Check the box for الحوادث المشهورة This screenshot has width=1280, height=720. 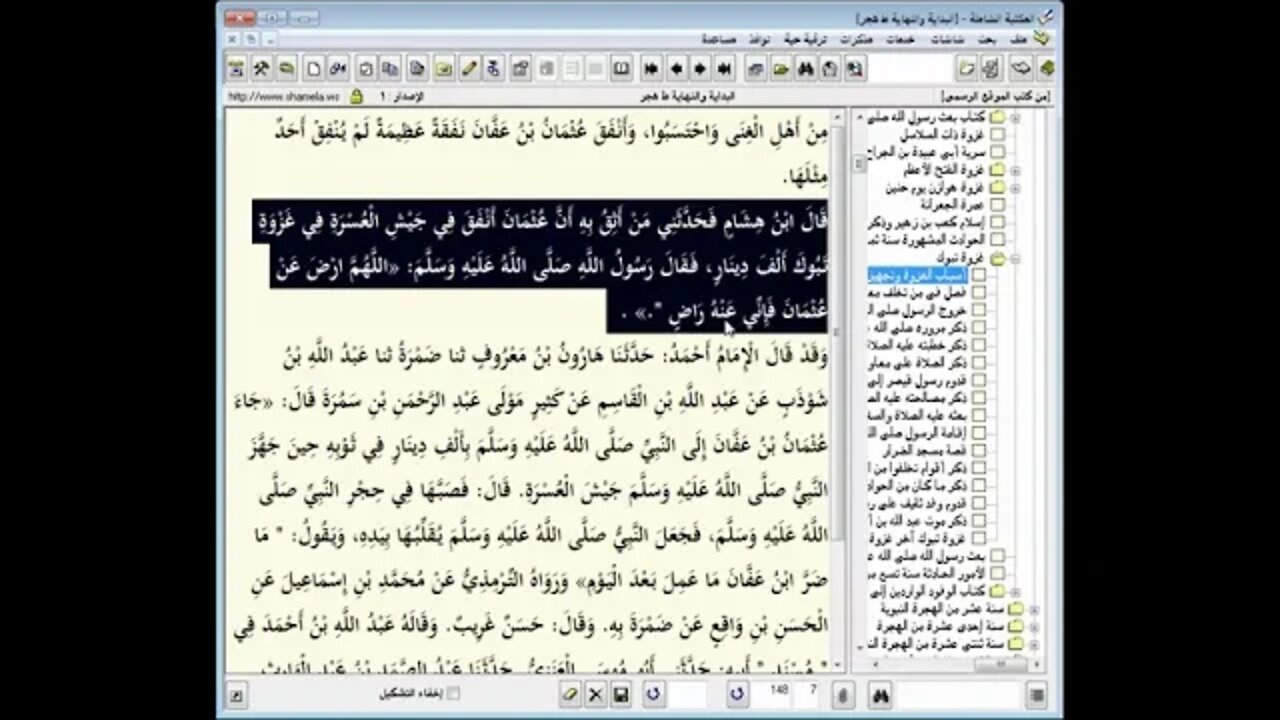(x=997, y=239)
